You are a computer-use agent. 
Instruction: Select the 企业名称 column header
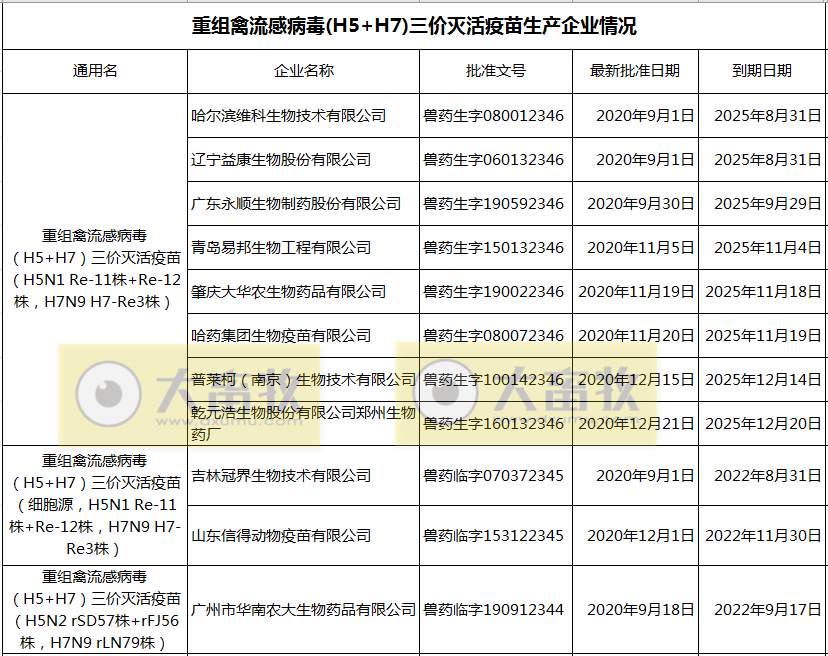coord(302,71)
